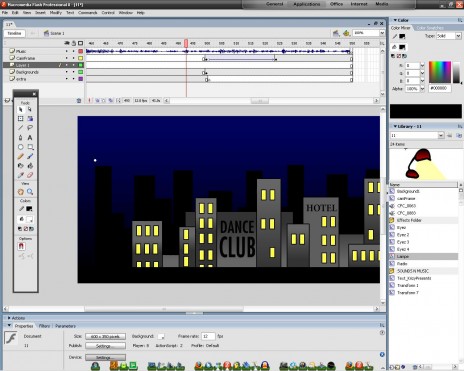Open the Window menu

(126, 13)
